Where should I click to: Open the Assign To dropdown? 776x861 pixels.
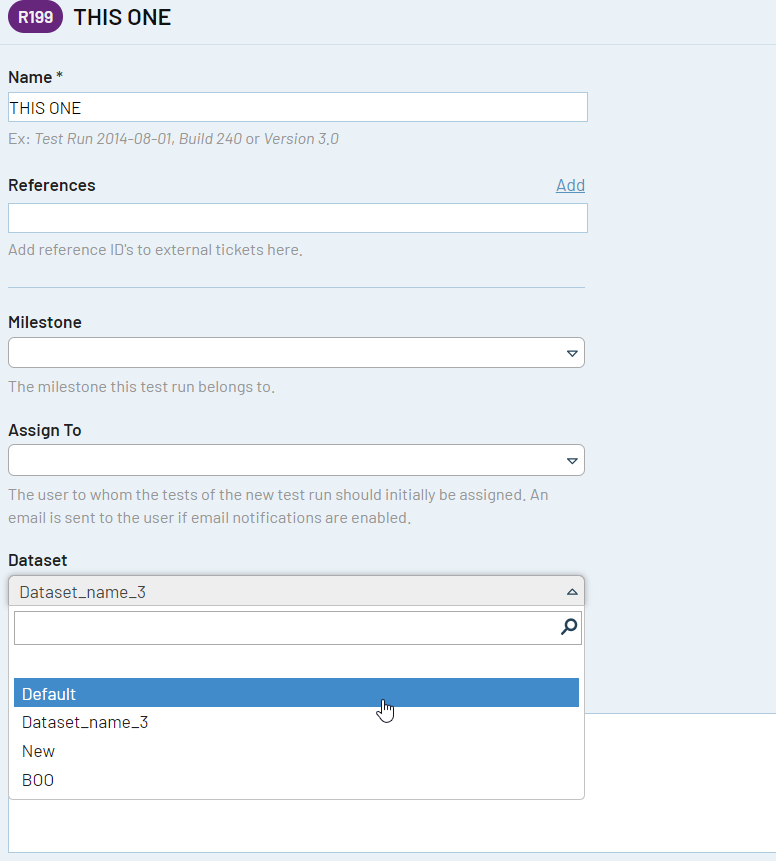296,460
